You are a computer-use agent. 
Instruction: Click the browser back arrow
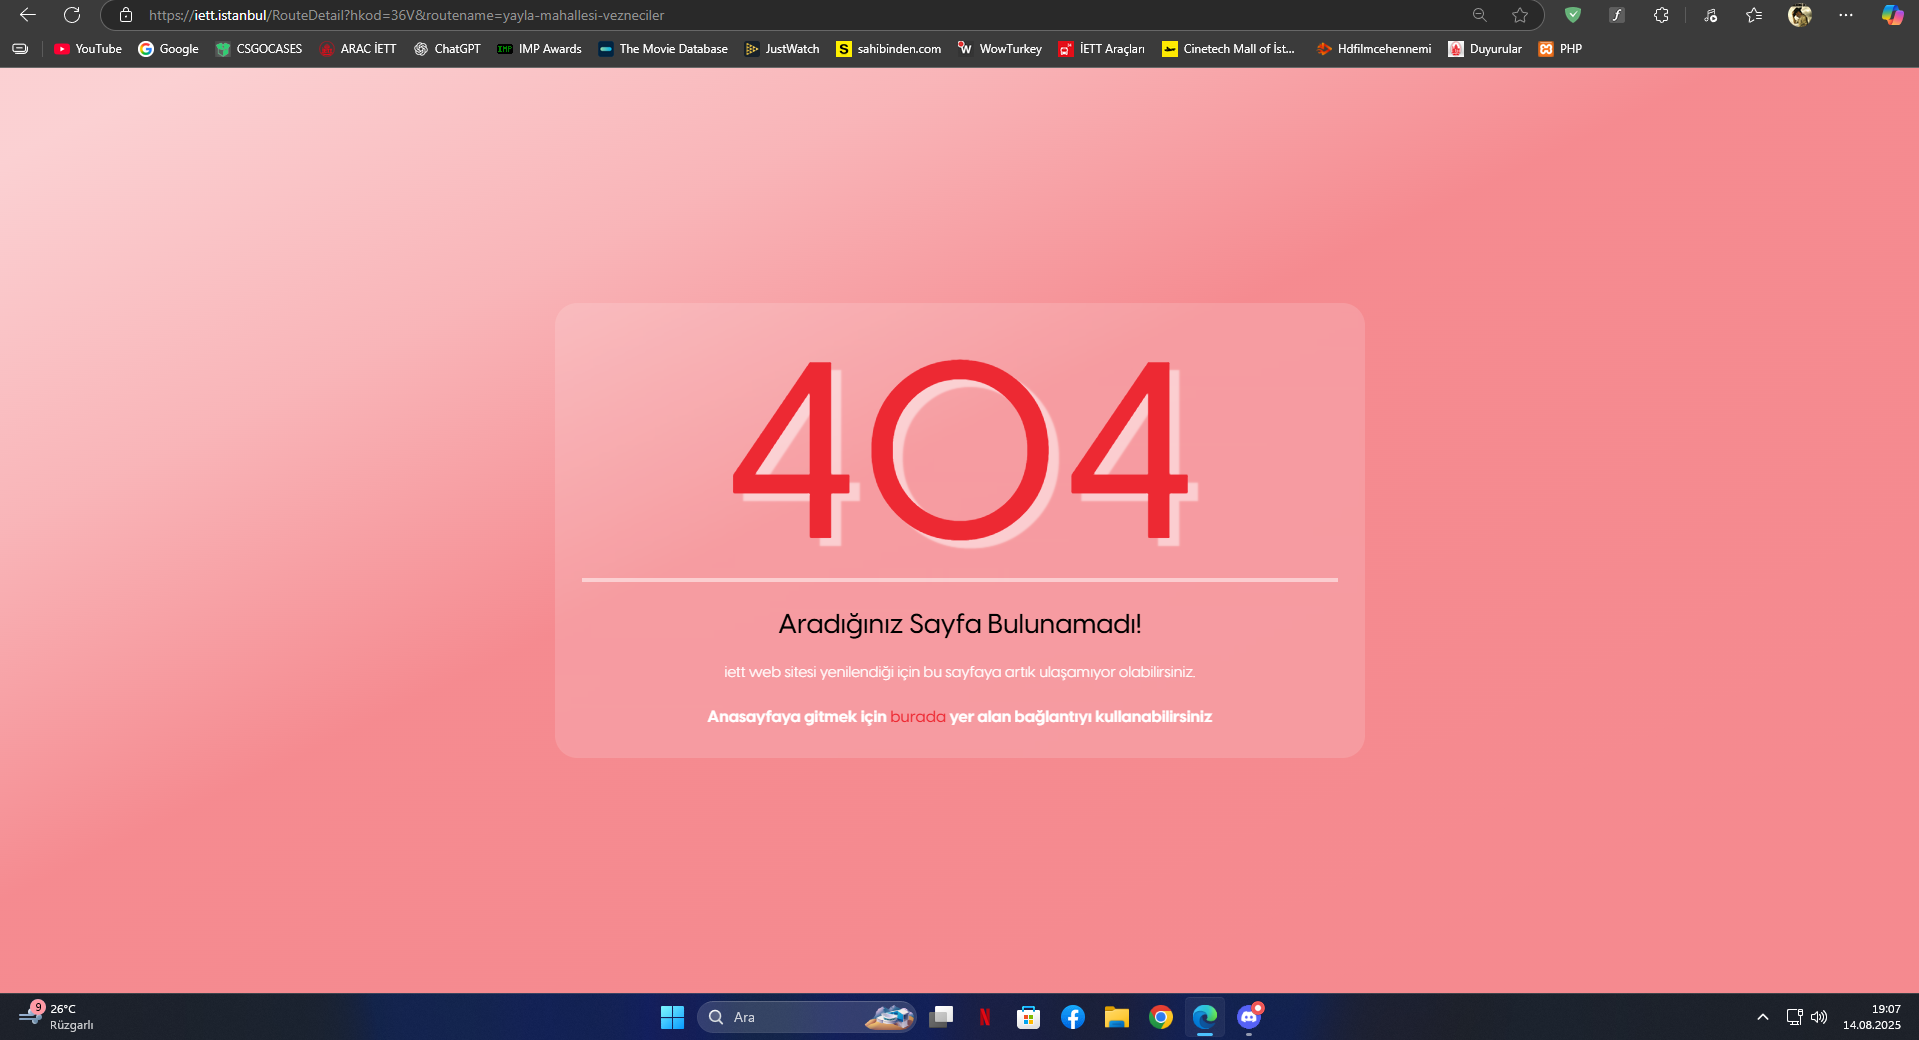tap(28, 15)
